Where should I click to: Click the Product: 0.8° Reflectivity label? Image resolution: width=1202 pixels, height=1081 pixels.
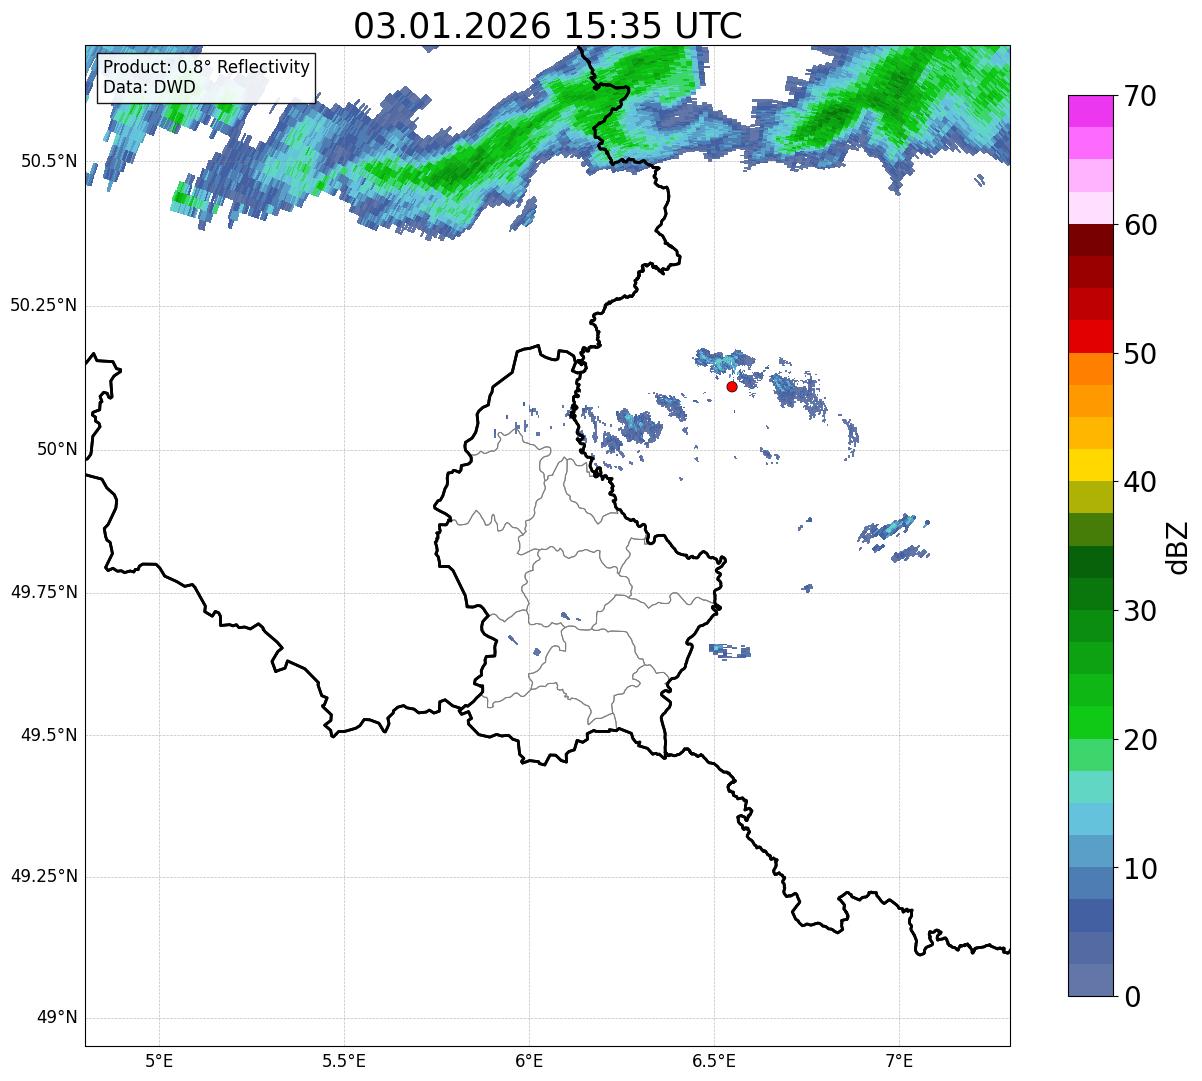(x=207, y=67)
